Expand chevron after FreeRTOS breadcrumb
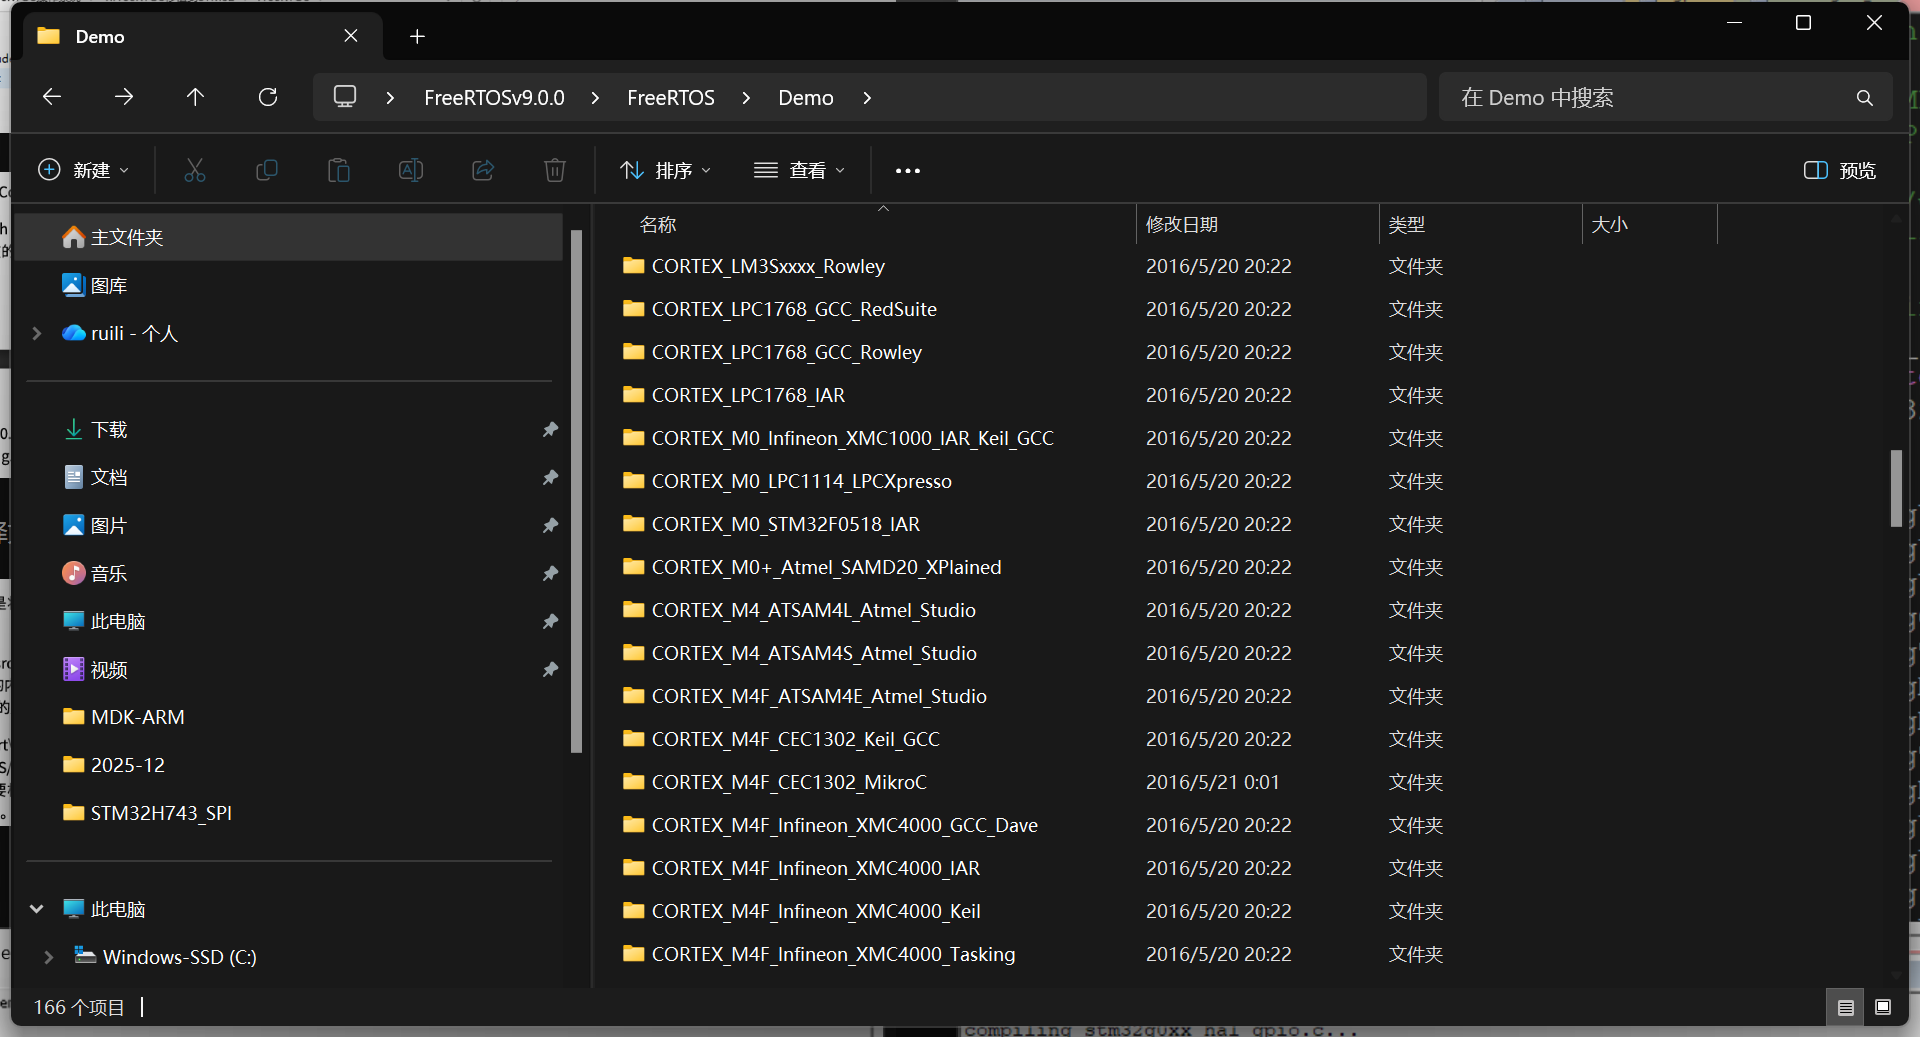This screenshot has height=1037, width=1920. (x=746, y=98)
